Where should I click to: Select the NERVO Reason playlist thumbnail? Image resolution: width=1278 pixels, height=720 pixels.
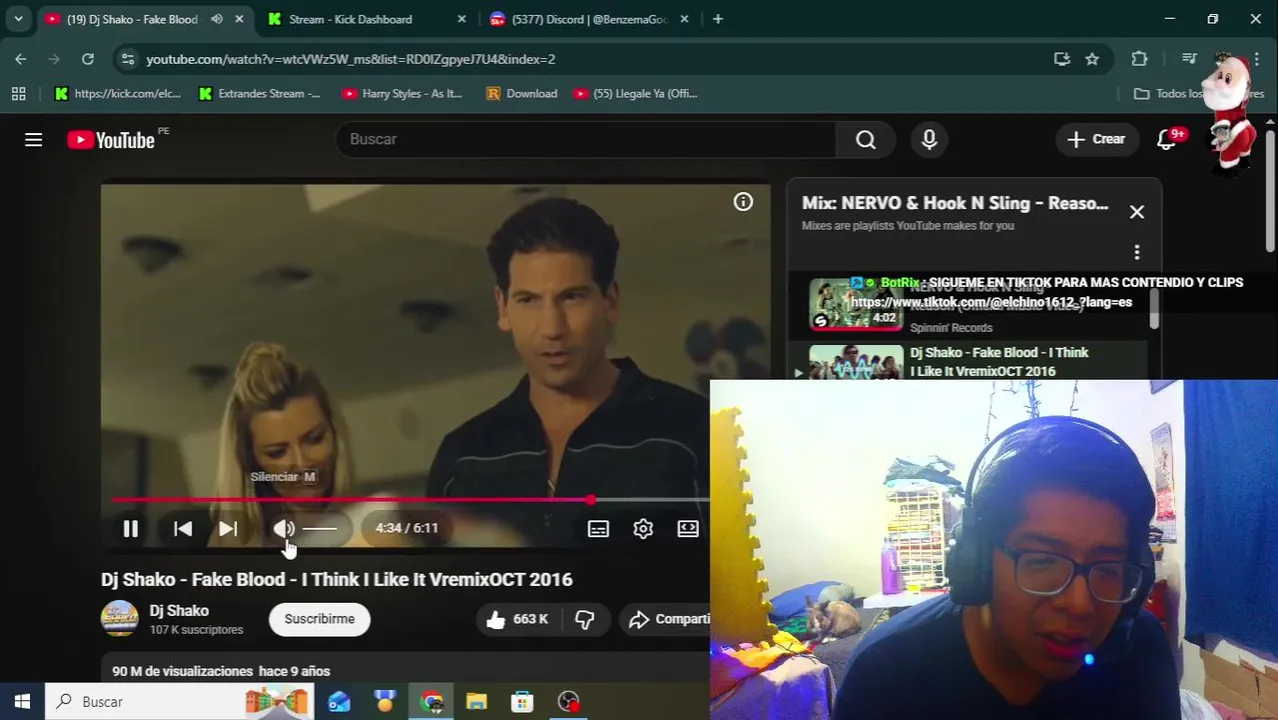[856, 304]
